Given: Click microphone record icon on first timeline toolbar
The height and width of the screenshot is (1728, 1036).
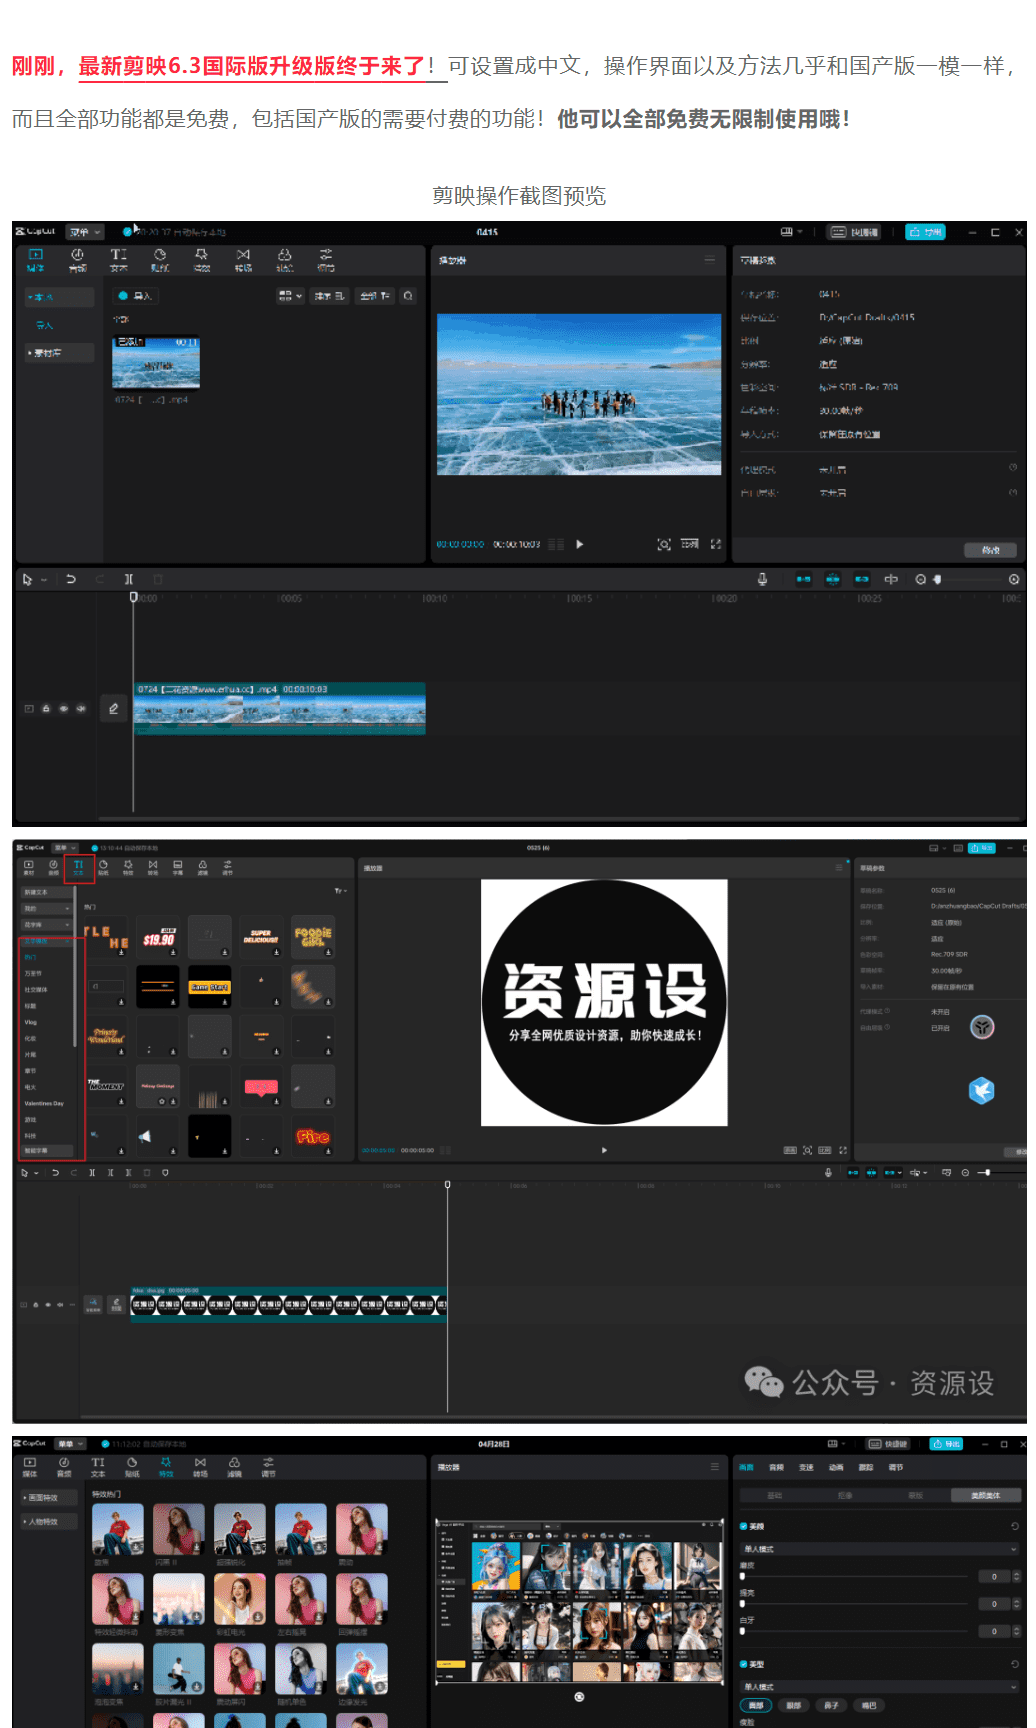Looking at the screenshot, I should 762,579.
